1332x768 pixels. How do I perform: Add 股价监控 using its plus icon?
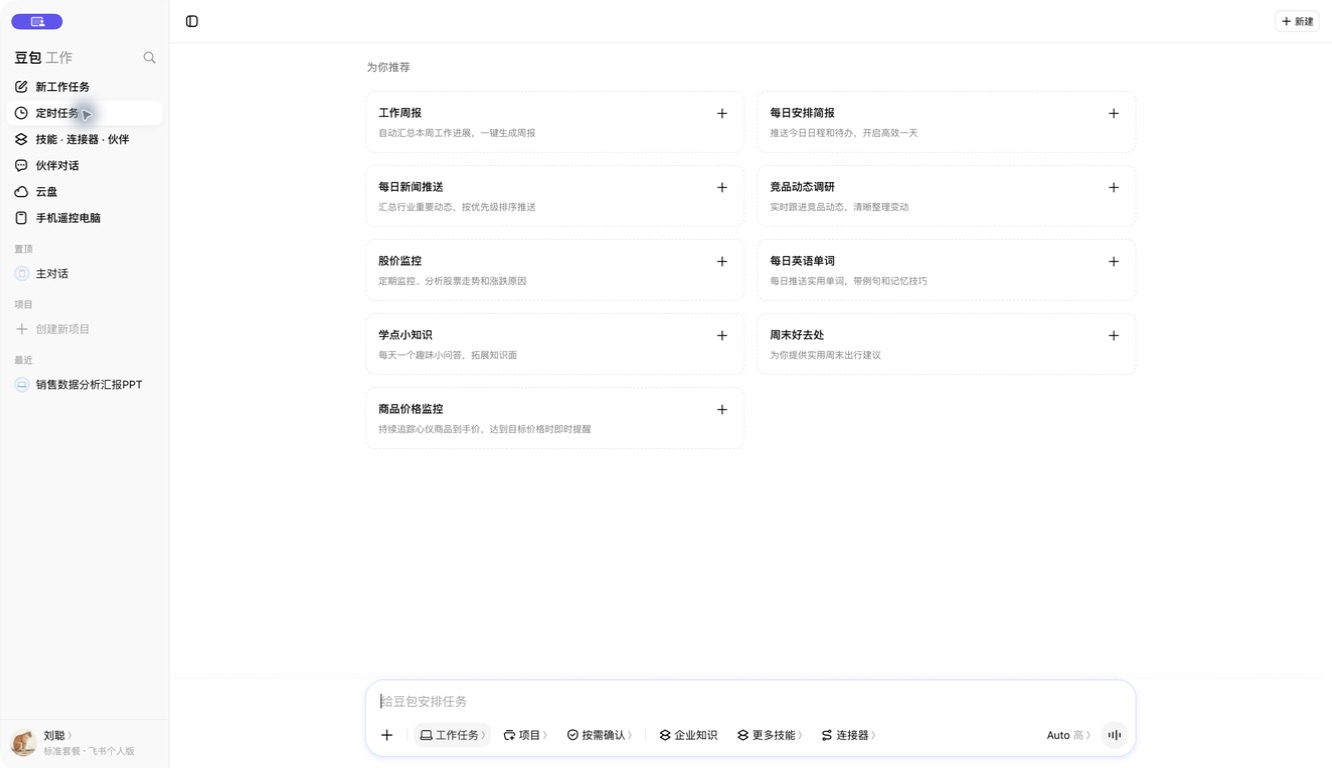coord(722,262)
